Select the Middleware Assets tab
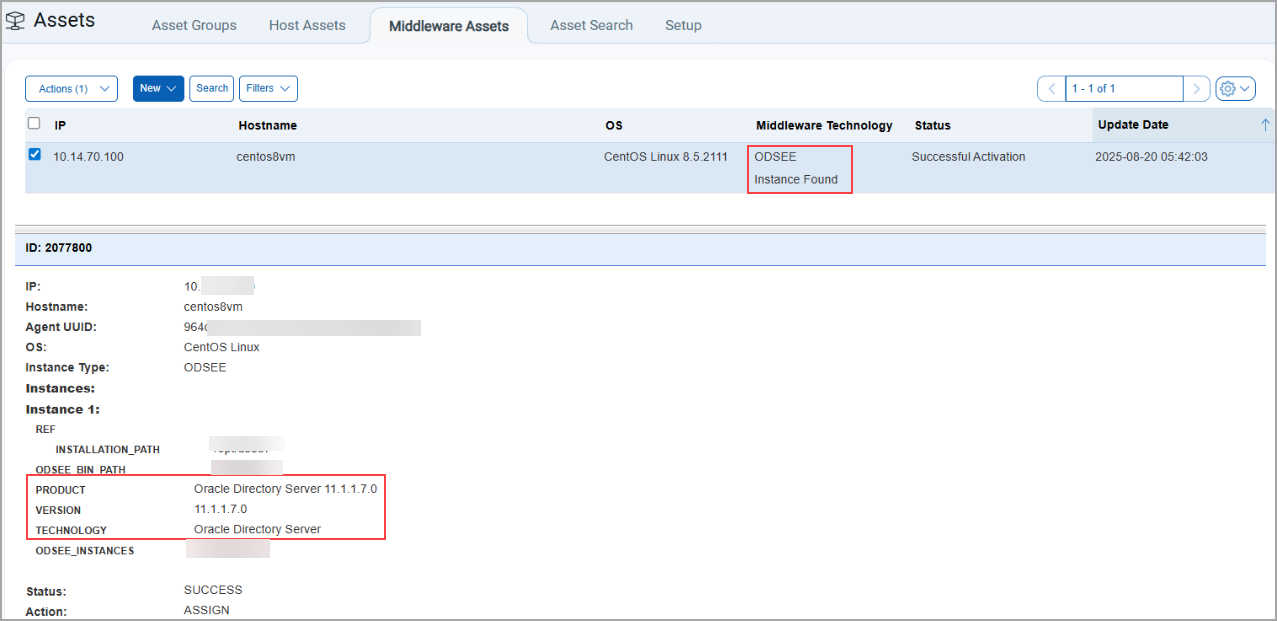 click(449, 26)
